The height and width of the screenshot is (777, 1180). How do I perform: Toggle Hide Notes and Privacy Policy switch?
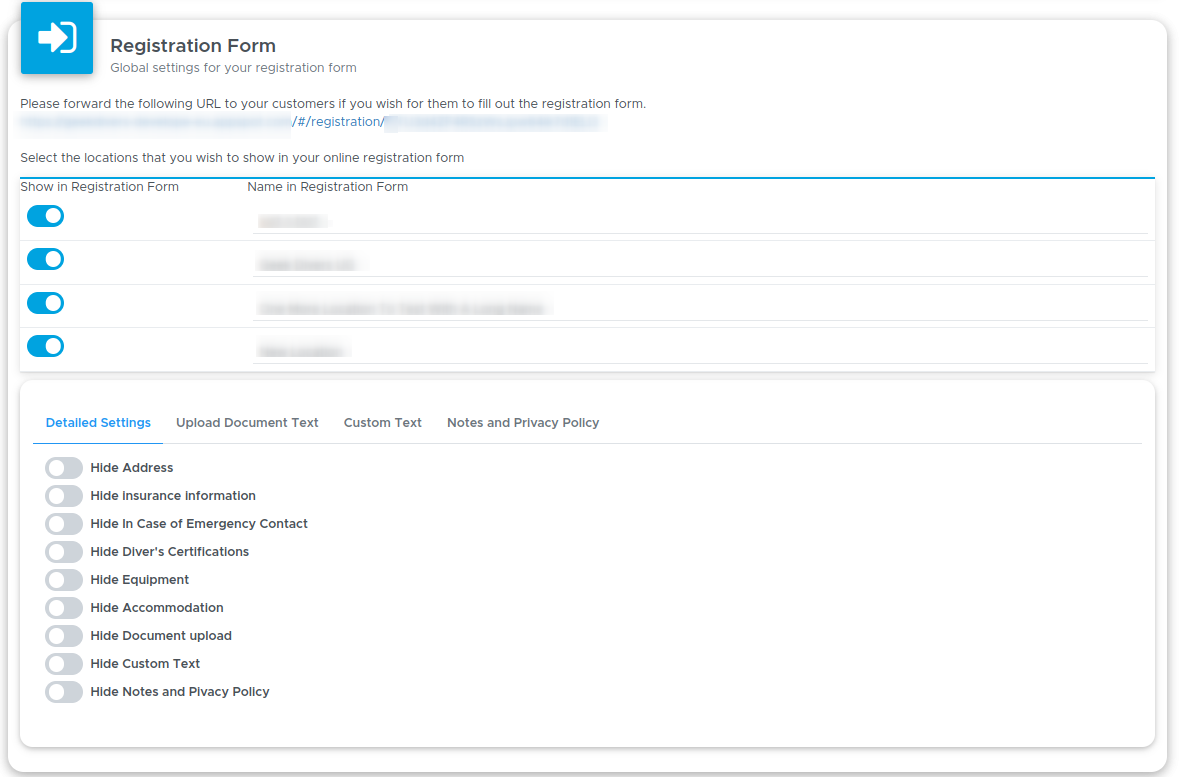point(63,692)
